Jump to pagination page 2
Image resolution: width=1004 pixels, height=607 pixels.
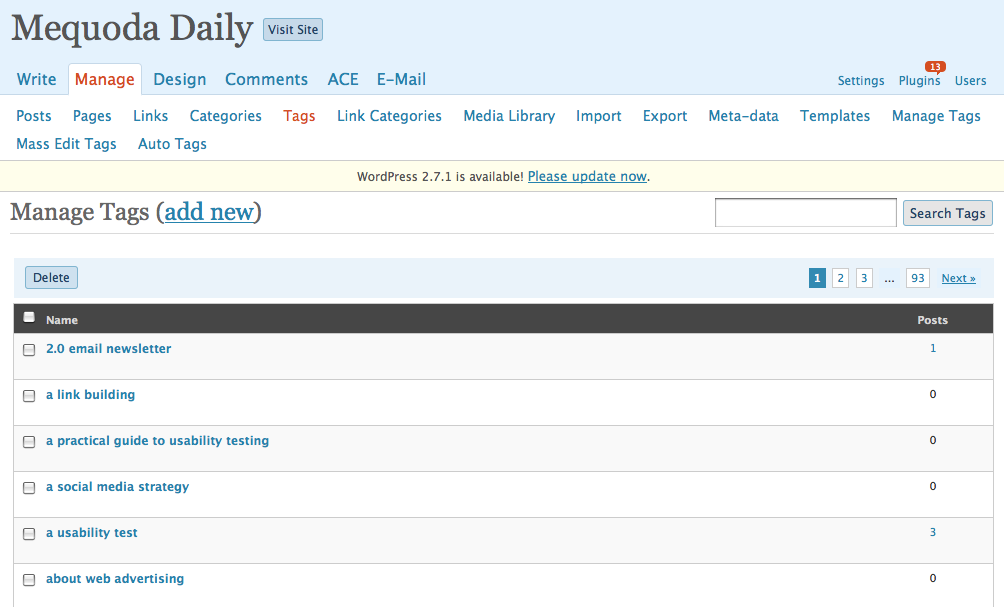pyautogui.click(x=840, y=278)
